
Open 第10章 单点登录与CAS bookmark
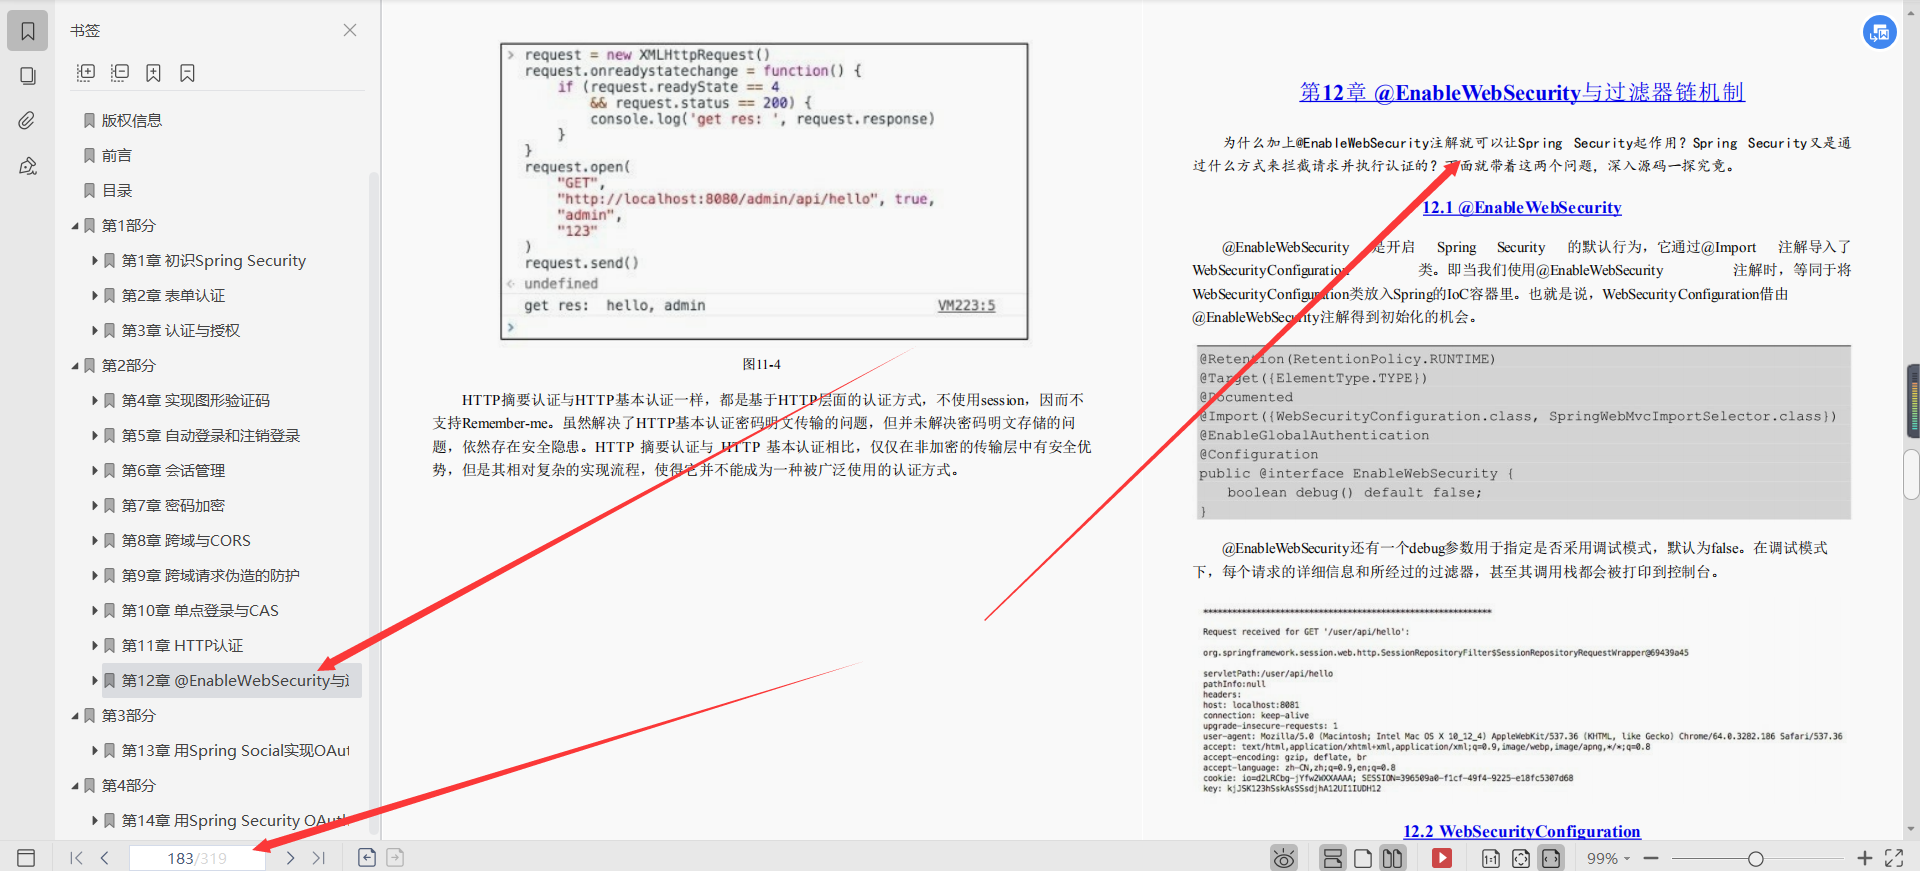click(x=200, y=610)
